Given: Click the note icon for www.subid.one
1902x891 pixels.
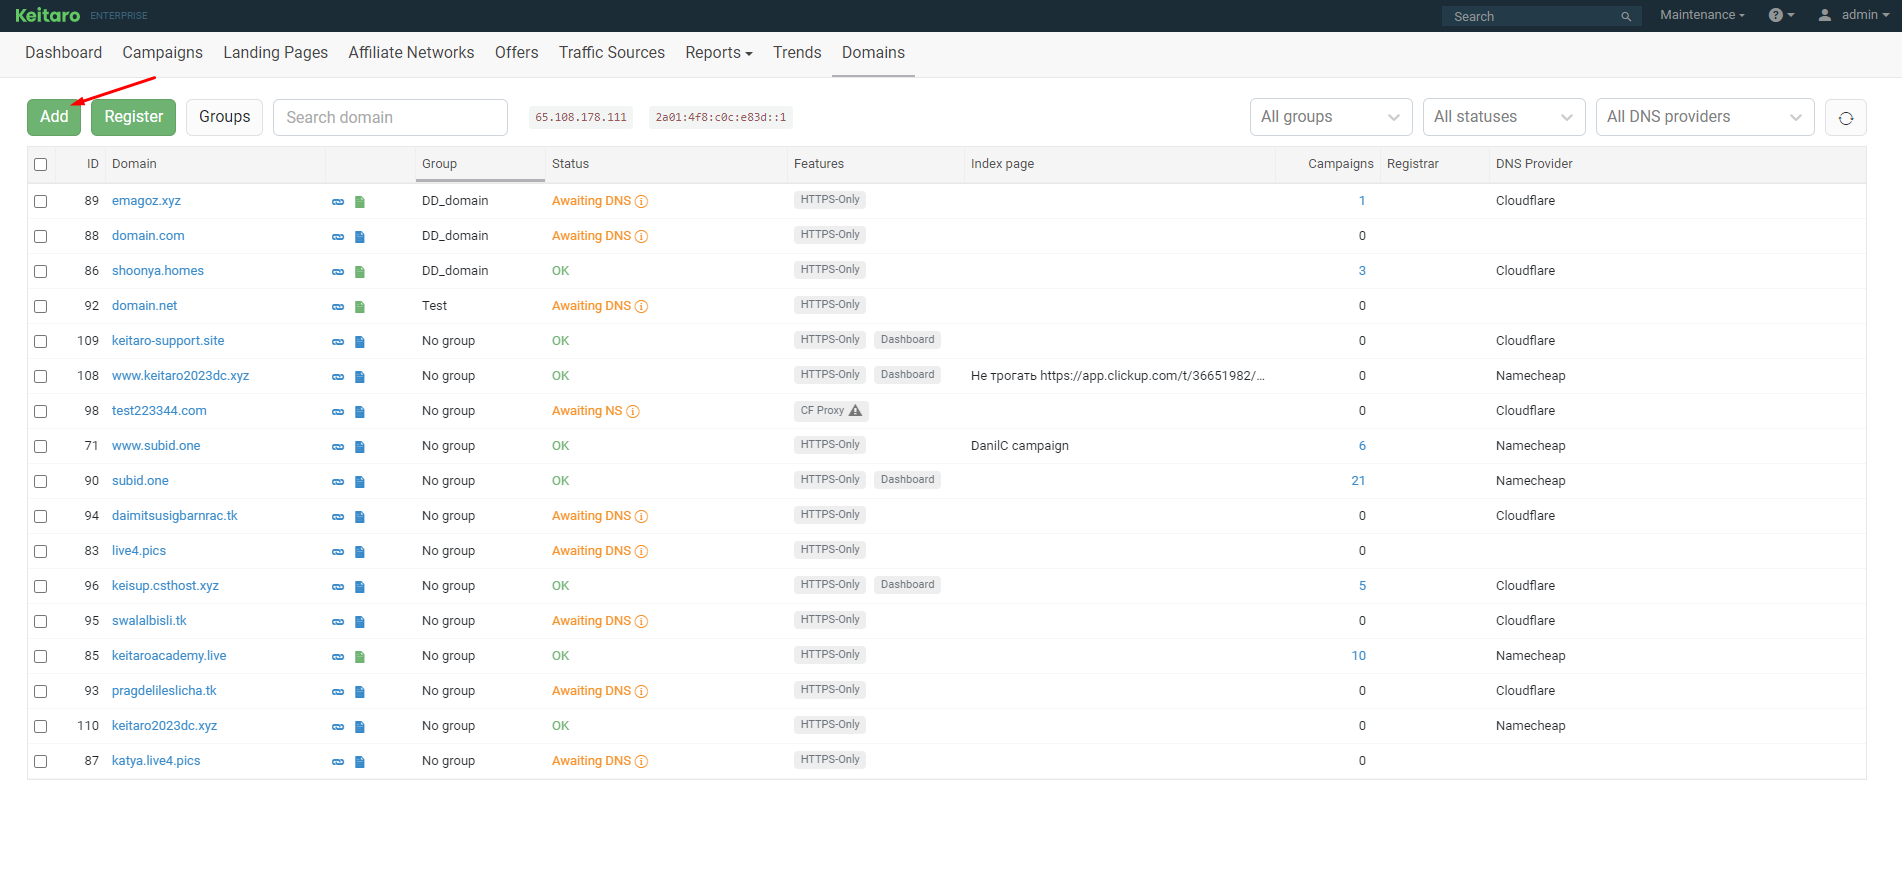Looking at the screenshot, I should (360, 447).
